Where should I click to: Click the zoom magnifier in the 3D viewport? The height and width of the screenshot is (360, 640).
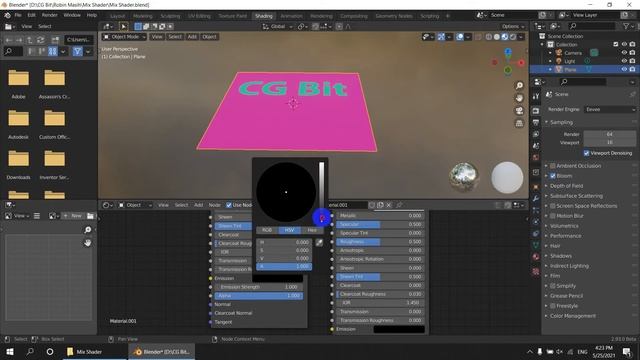pos(519,85)
